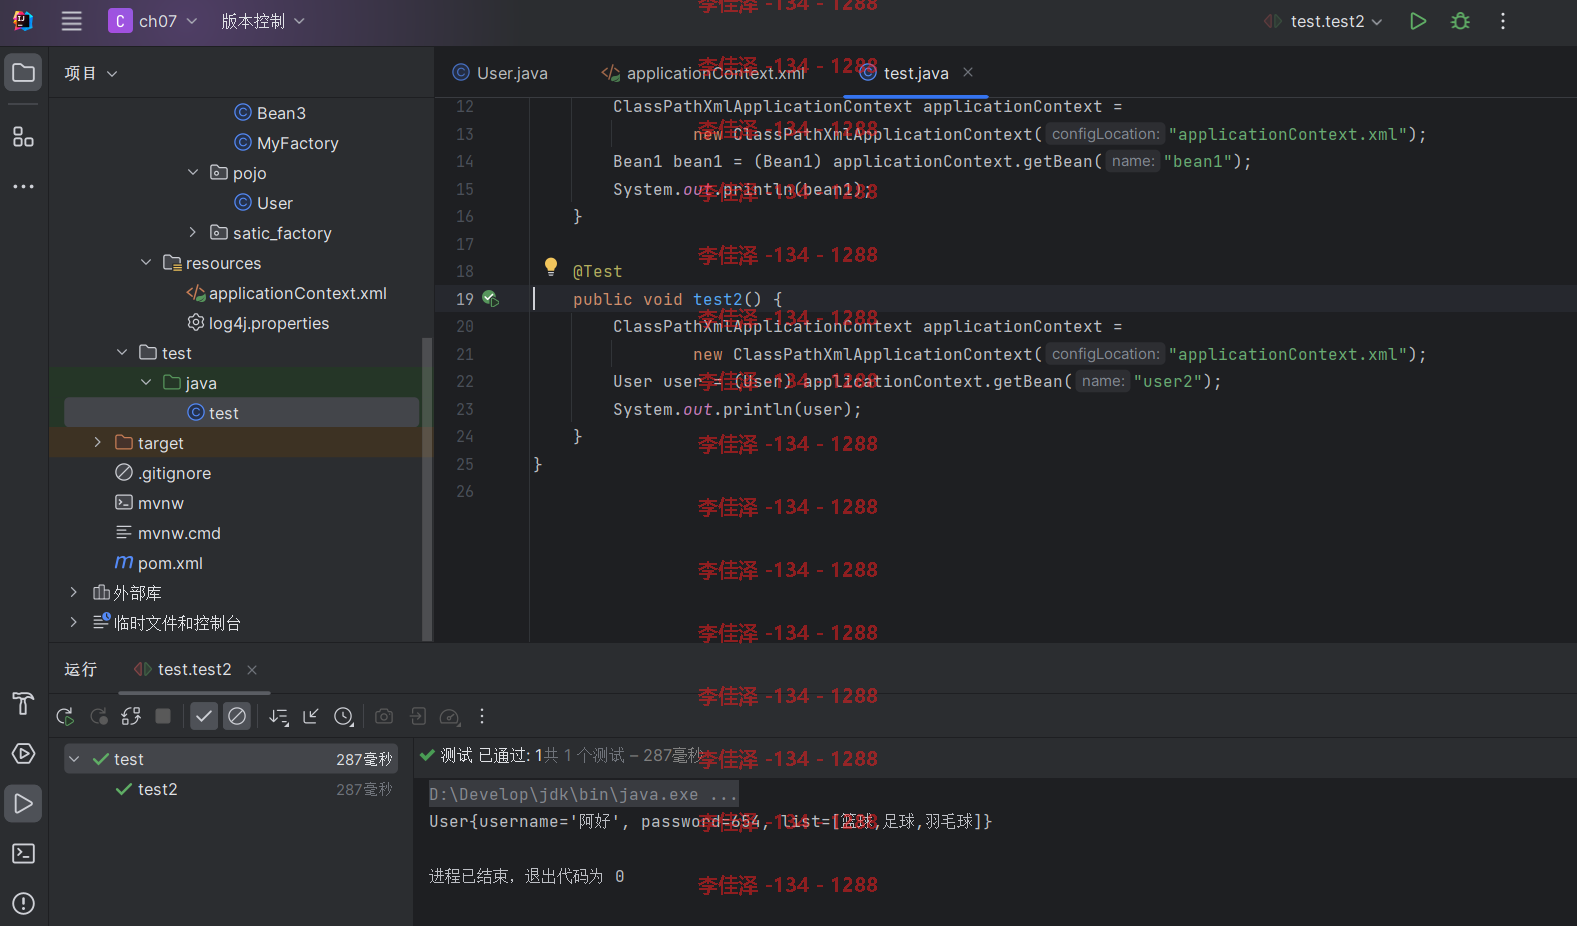
Task: Open applicationContext.xml in project tree
Action: pos(286,293)
